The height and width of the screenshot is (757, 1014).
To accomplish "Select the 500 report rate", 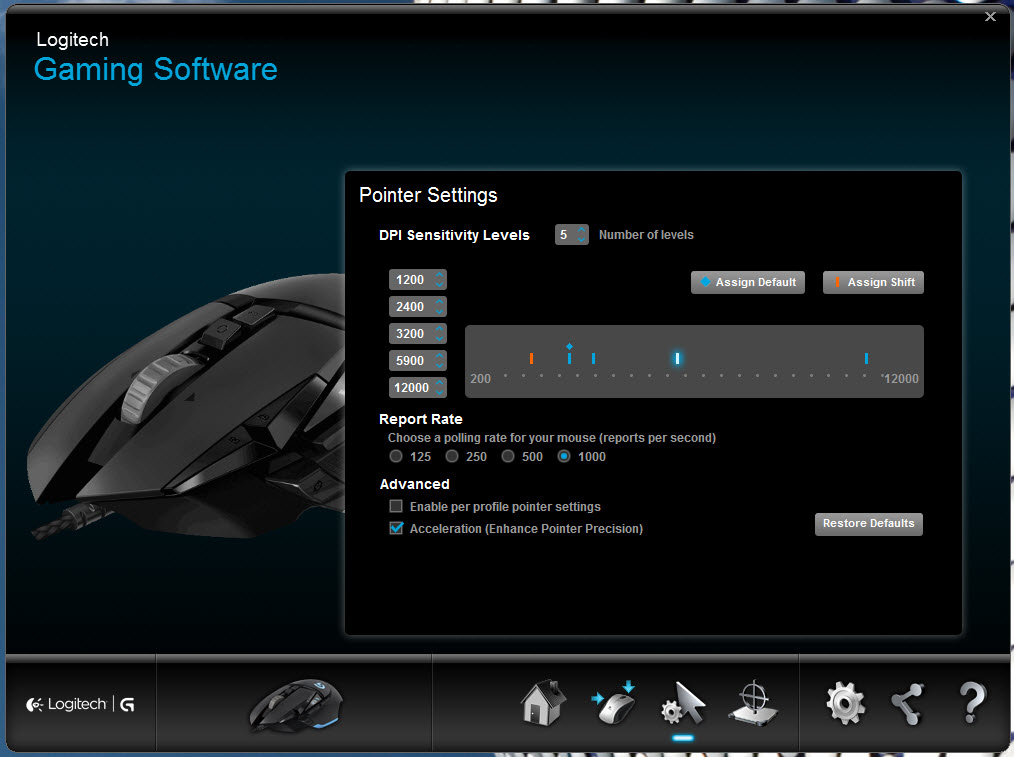I will pyautogui.click(x=508, y=456).
